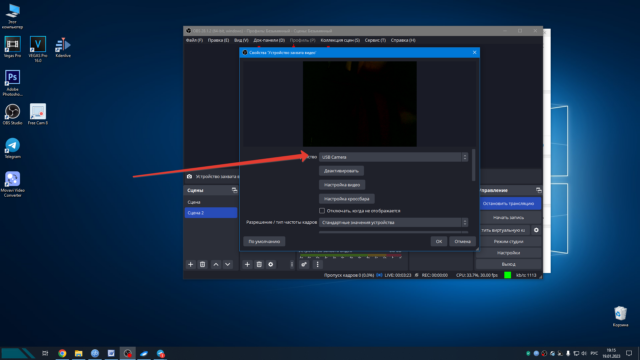Add a new source with plus icon

point(247,264)
